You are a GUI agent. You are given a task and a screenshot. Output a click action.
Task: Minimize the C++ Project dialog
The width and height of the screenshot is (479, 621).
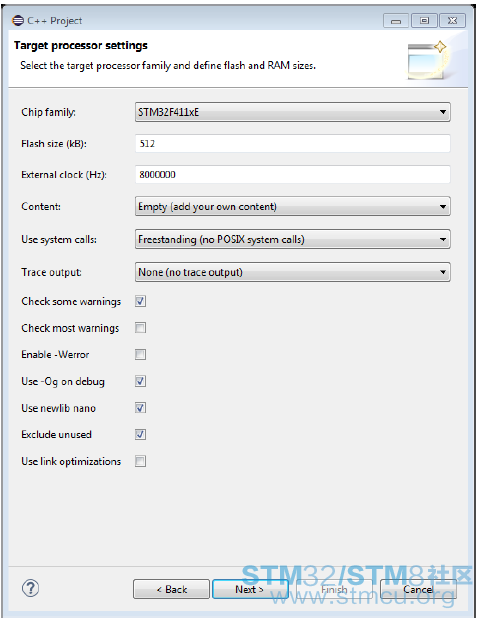point(396,21)
